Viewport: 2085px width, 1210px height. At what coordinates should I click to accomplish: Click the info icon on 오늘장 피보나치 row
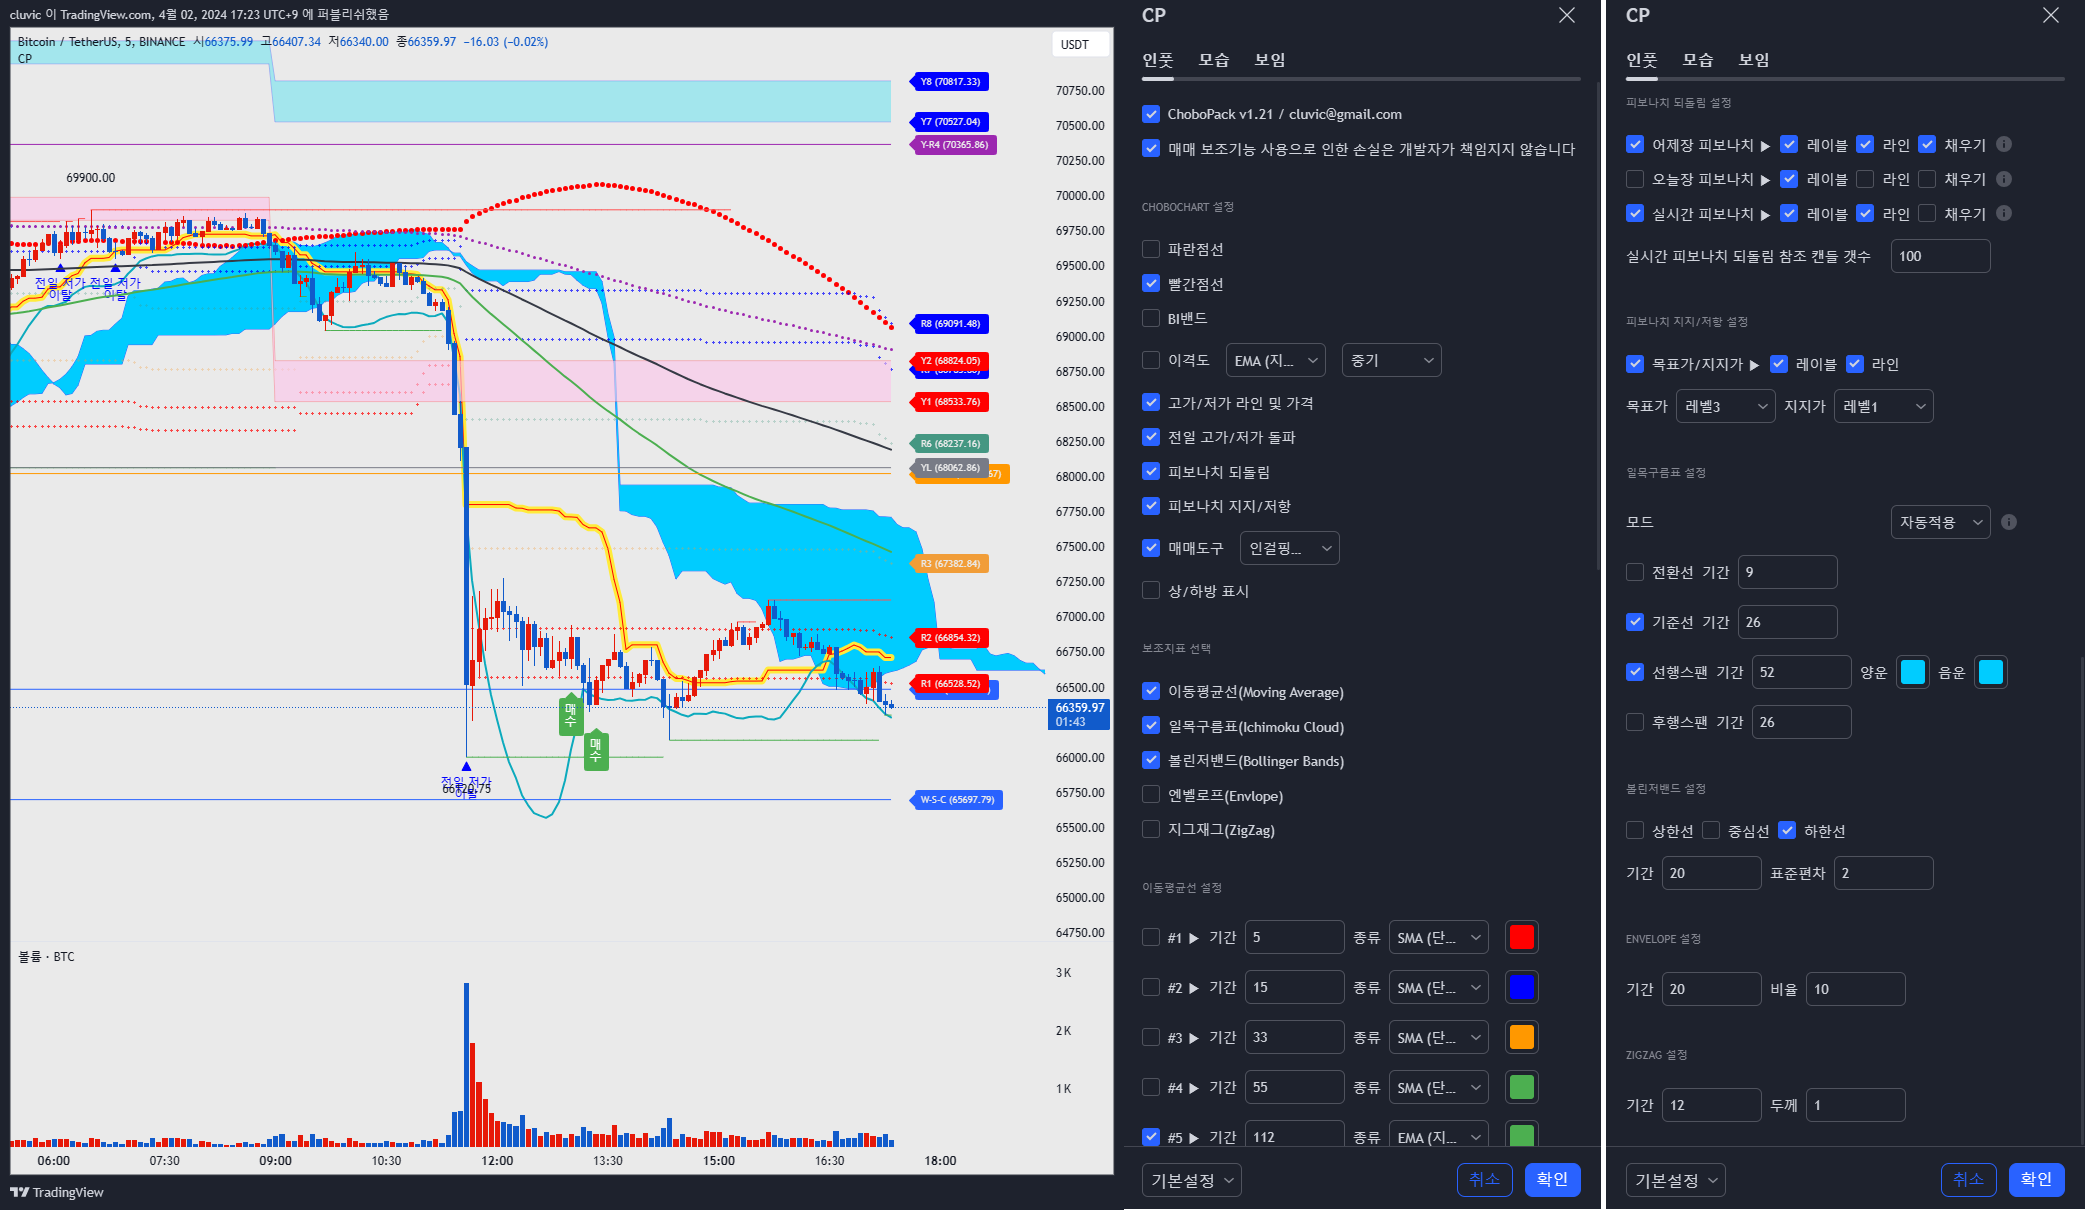coord(2004,179)
